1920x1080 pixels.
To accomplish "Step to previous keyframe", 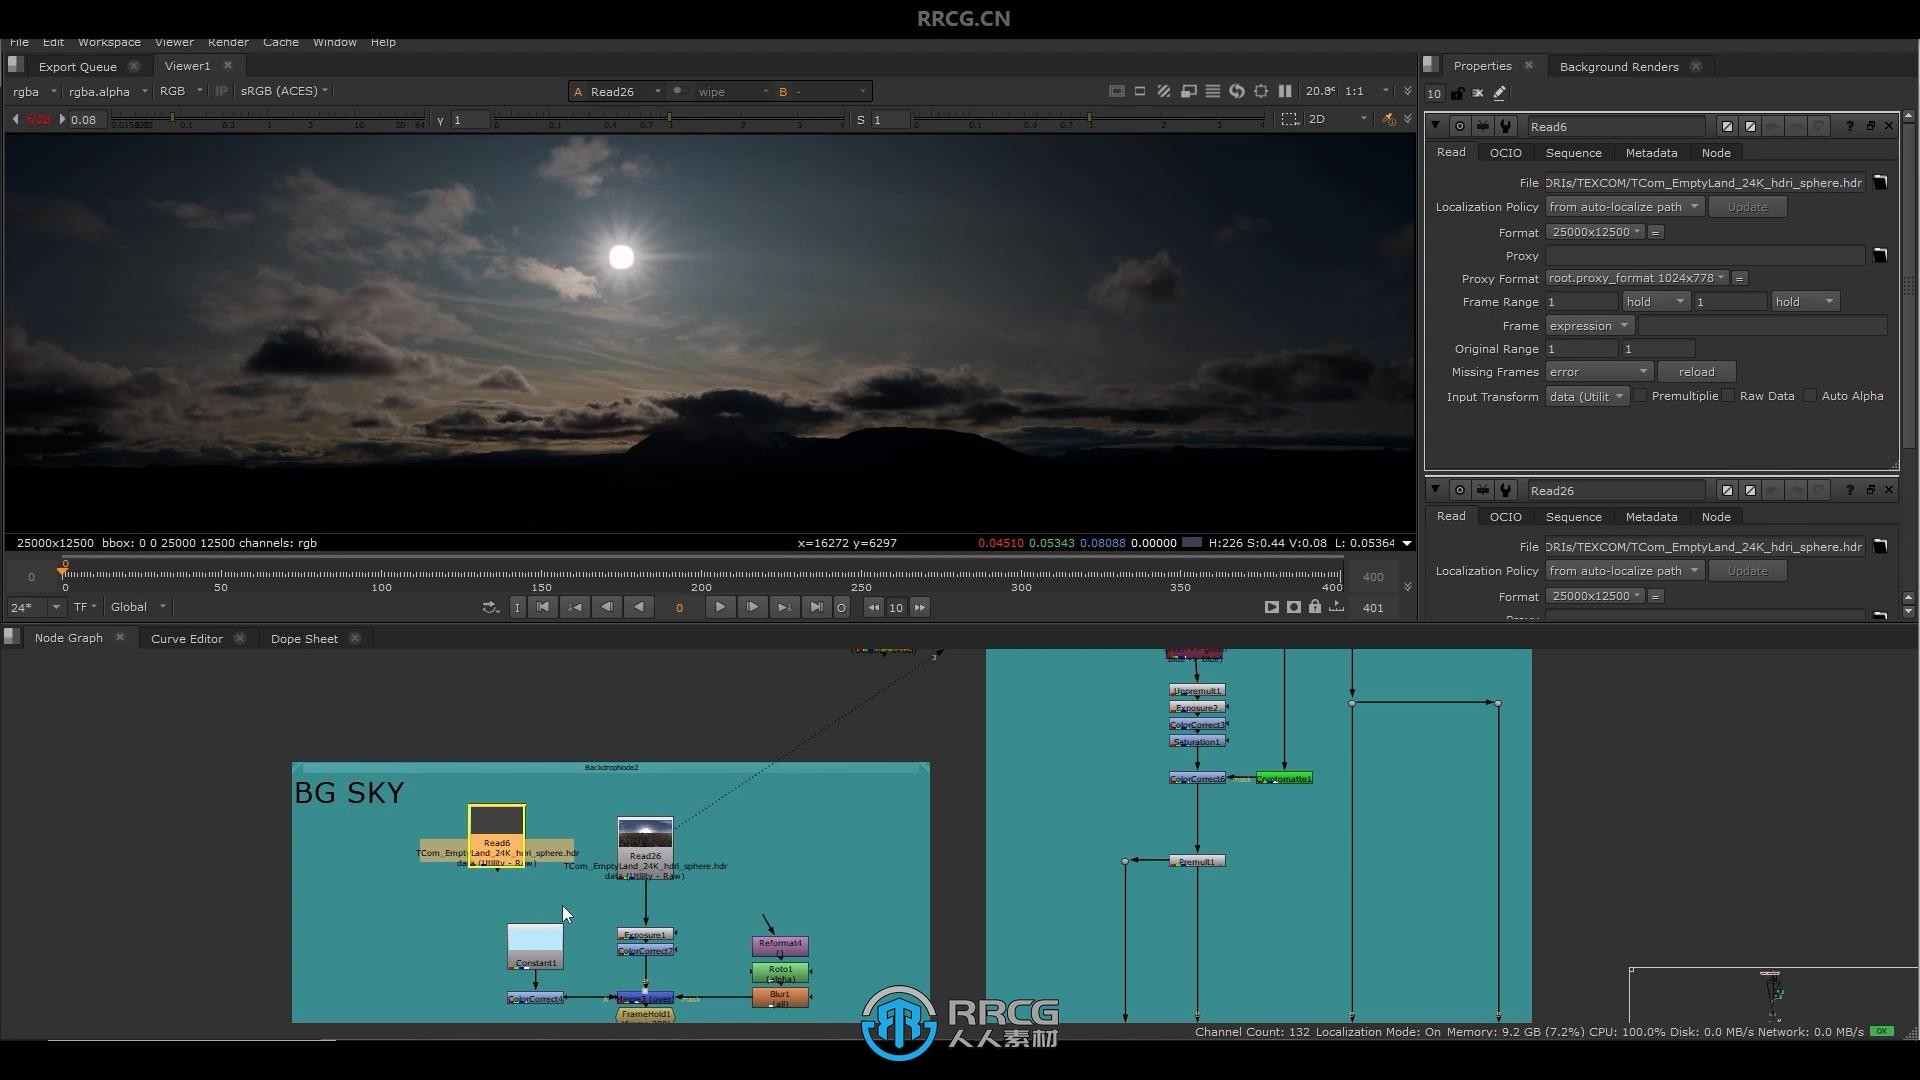I will click(575, 607).
